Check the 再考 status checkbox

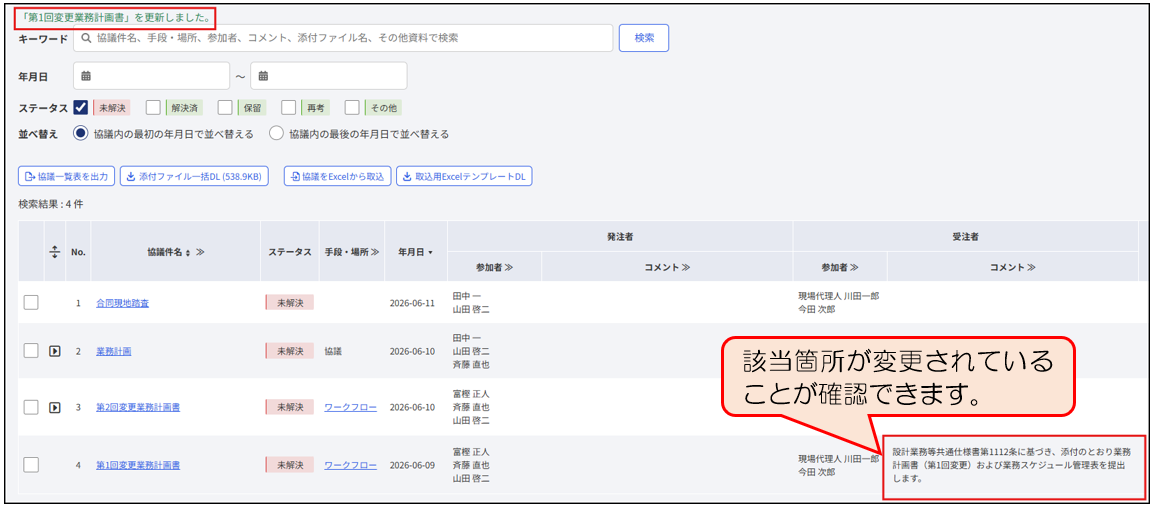click(288, 107)
